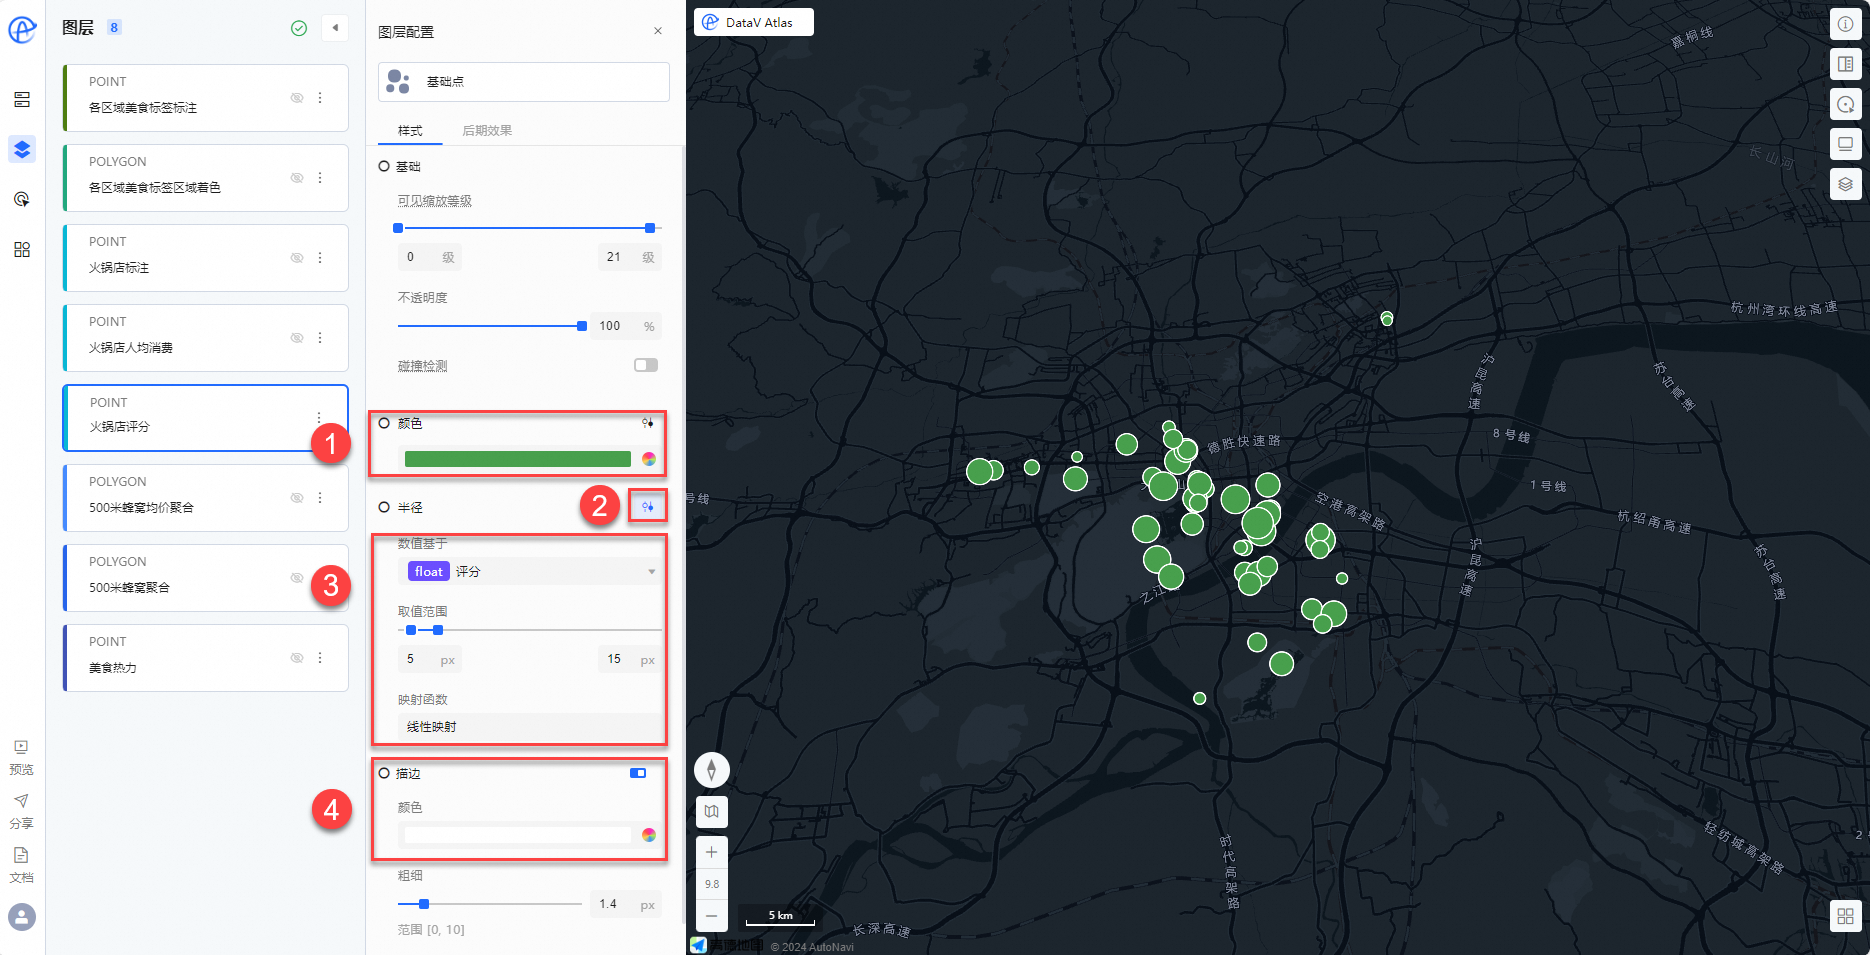Collapse the 基础 section
This screenshot has width=1870, height=955.
pos(384,167)
